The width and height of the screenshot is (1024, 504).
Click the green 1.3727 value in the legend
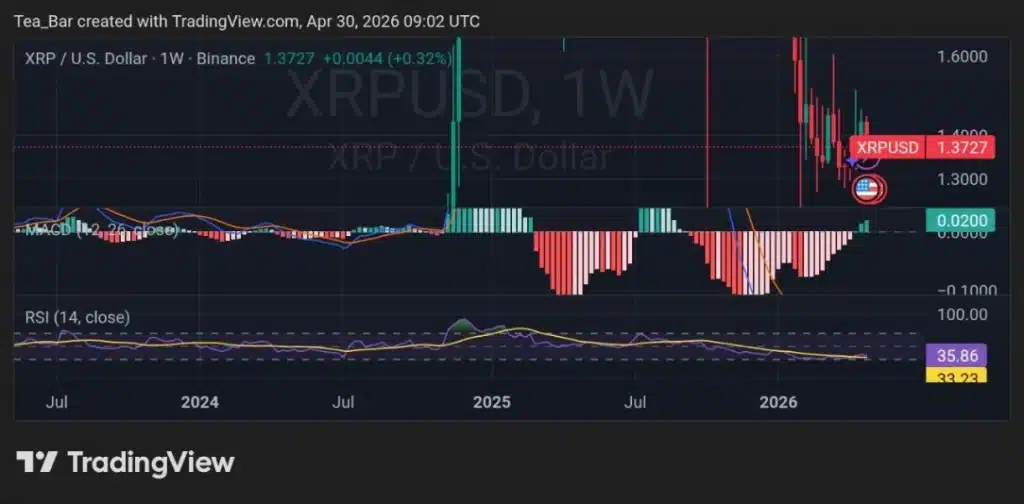pos(289,59)
